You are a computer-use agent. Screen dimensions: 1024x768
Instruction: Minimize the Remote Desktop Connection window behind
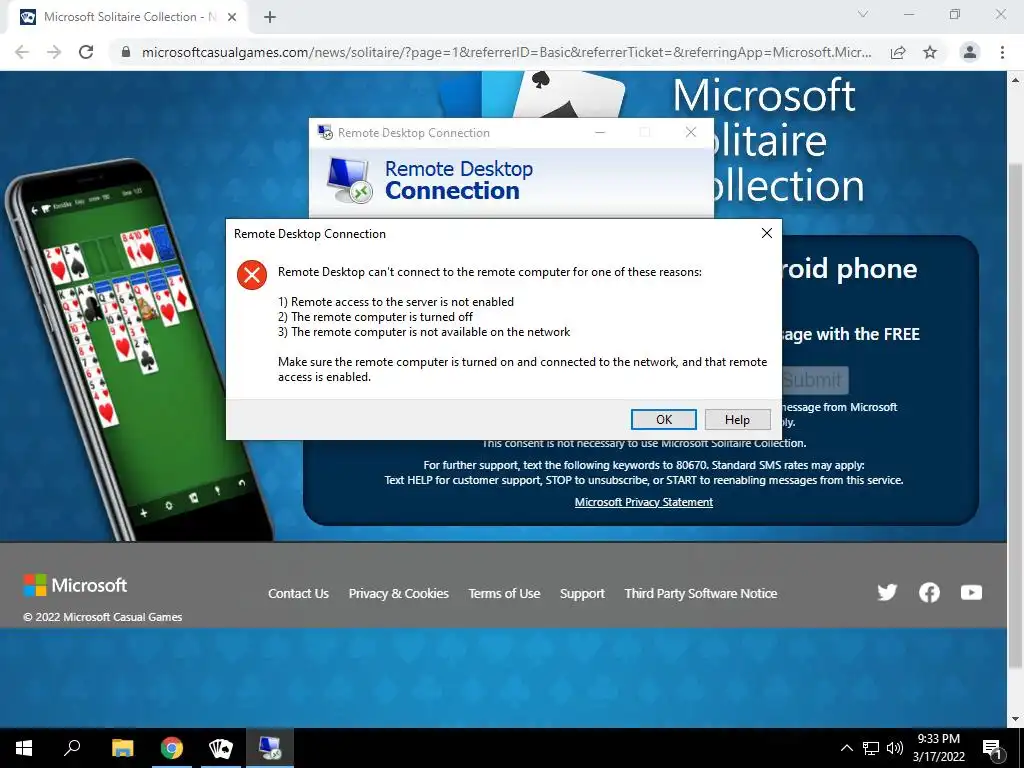[600, 133]
